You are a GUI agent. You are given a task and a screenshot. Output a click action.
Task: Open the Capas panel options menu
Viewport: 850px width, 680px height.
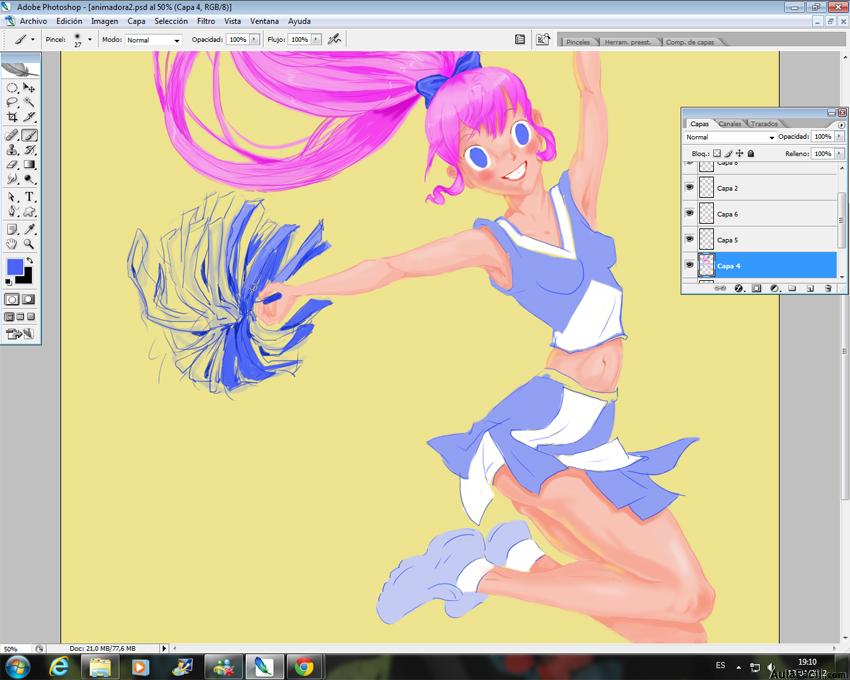(x=841, y=125)
